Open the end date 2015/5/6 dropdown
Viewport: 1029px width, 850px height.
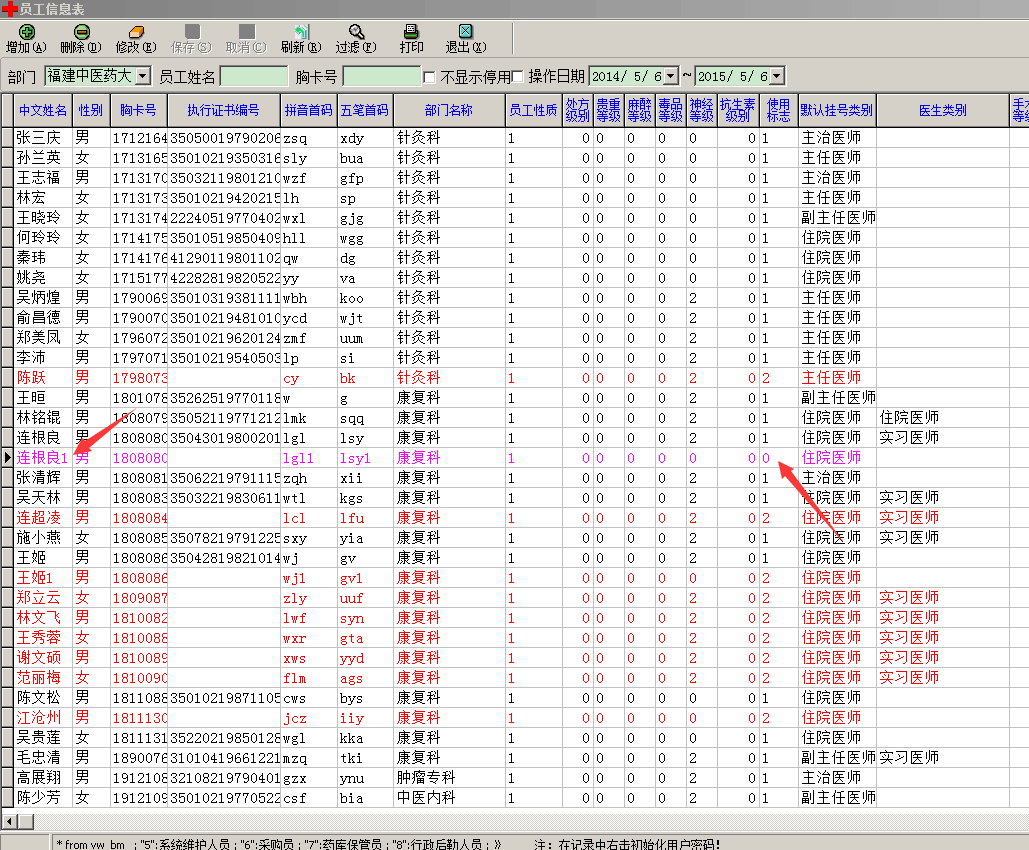coord(777,76)
